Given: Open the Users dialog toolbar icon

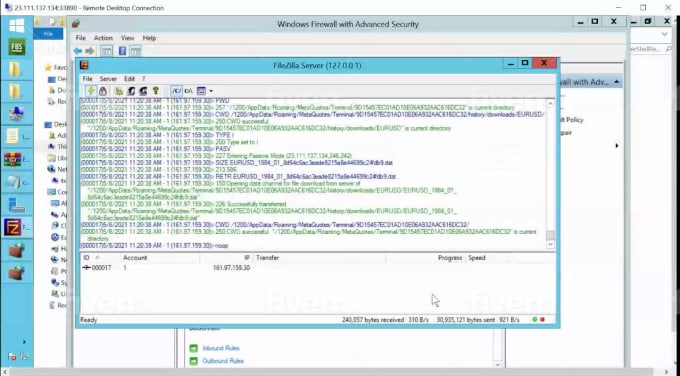Looking at the screenshot, I should 131,91.
